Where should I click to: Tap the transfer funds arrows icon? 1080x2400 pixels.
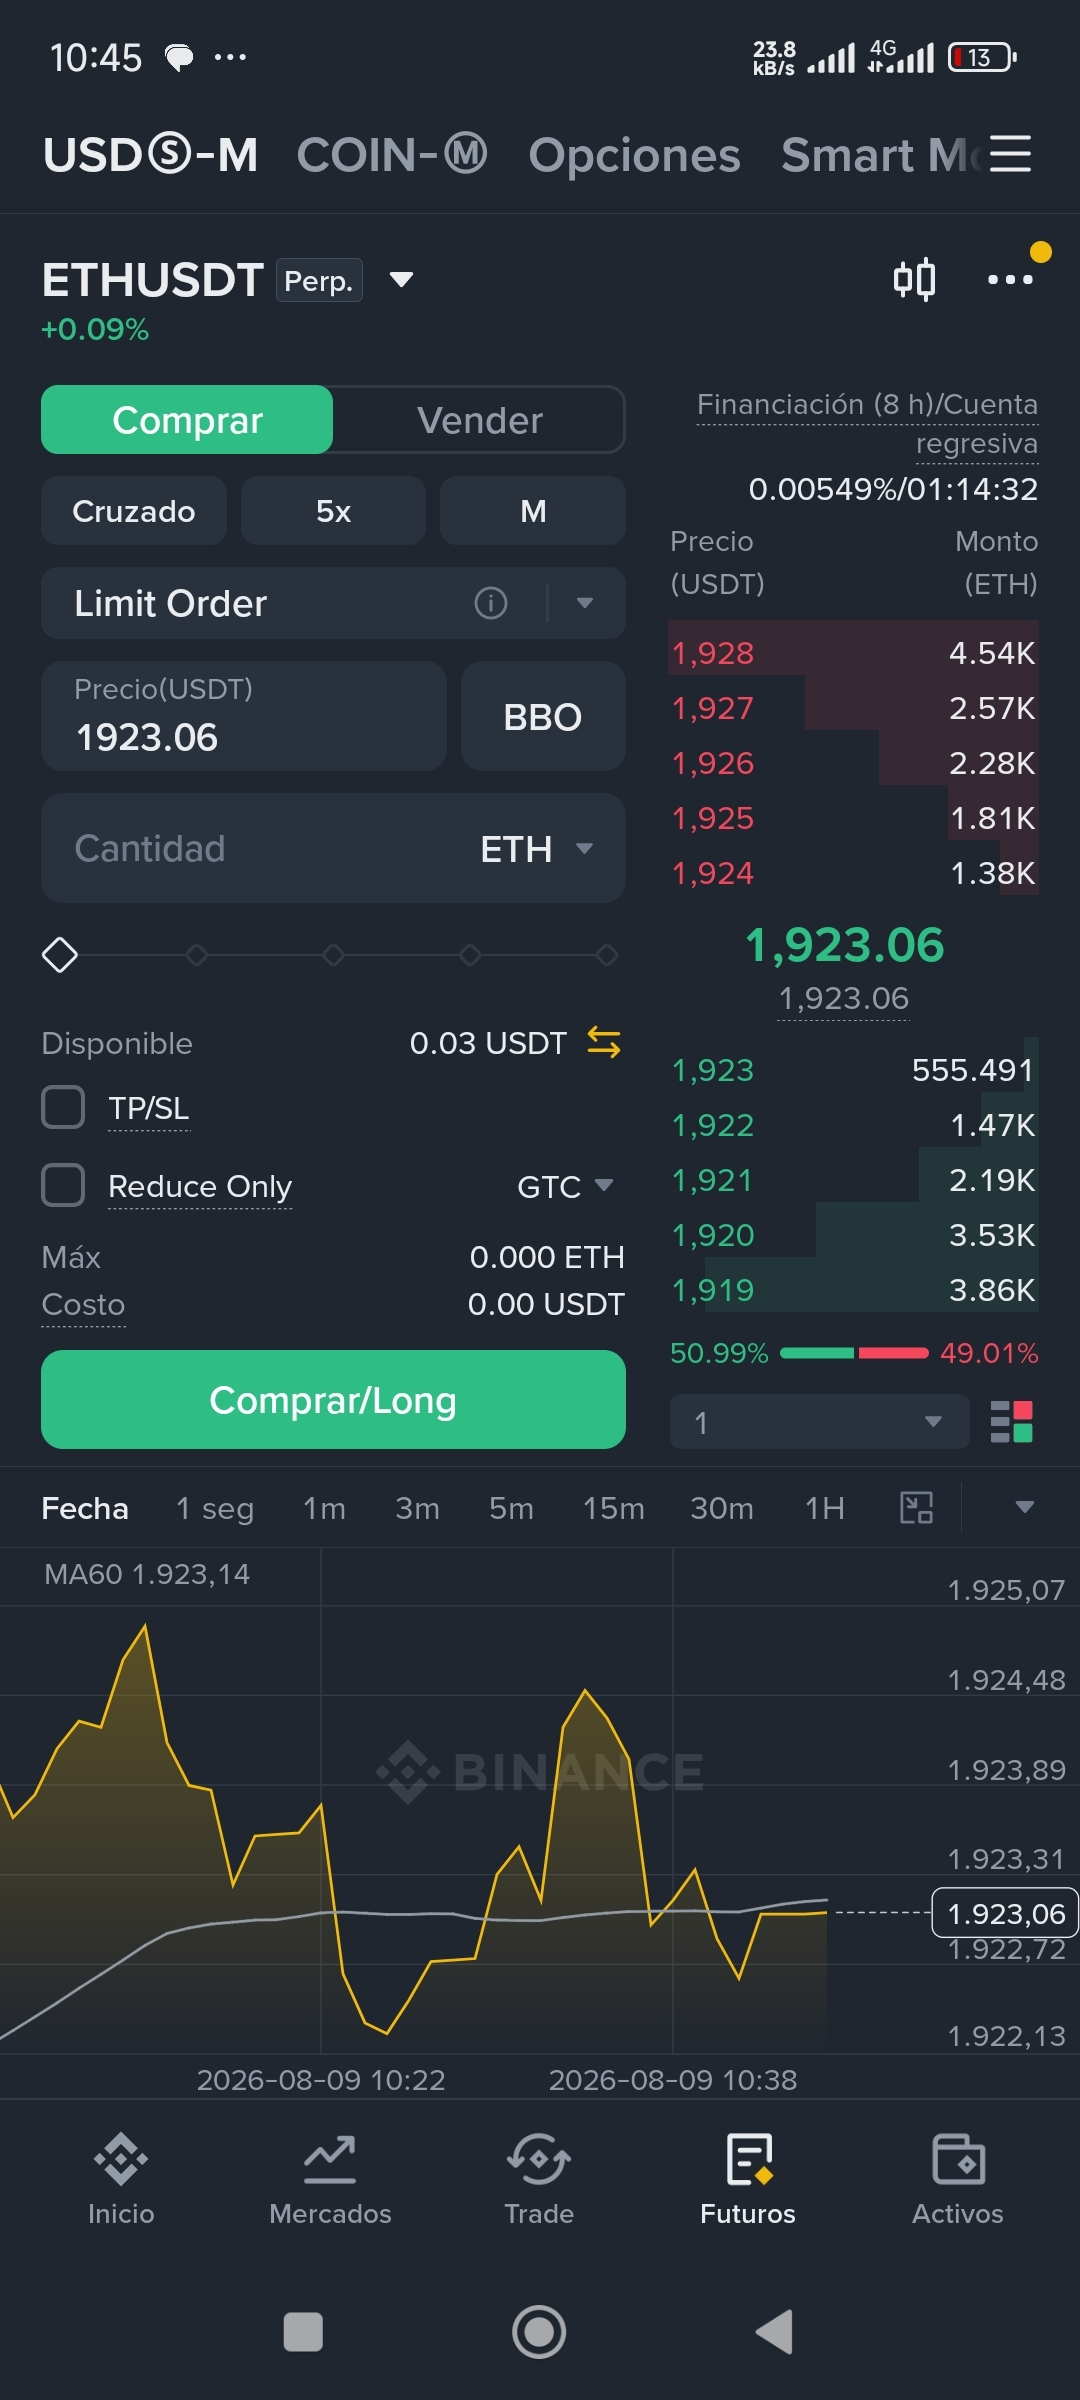(x=604, y=1043)
